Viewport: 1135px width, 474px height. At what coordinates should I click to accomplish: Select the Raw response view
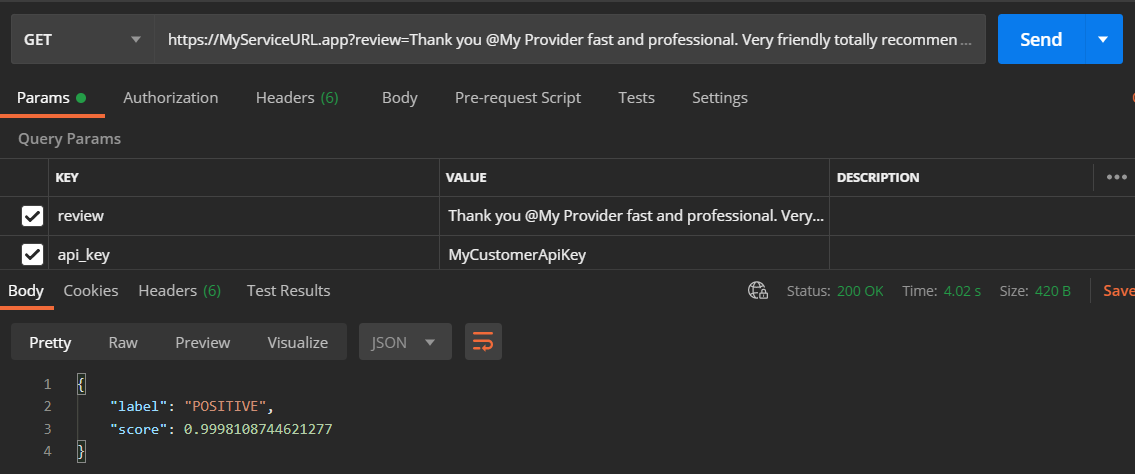tap(123, 342)
